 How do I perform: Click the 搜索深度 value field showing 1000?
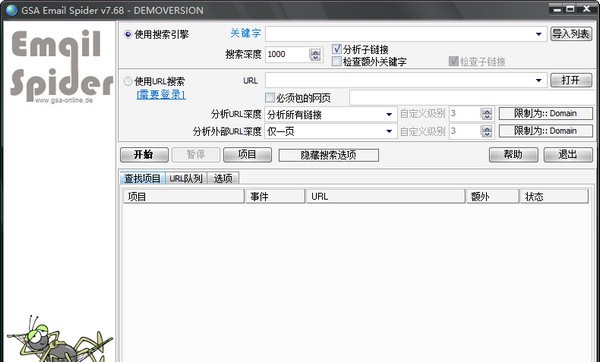(x=287, y=54)
